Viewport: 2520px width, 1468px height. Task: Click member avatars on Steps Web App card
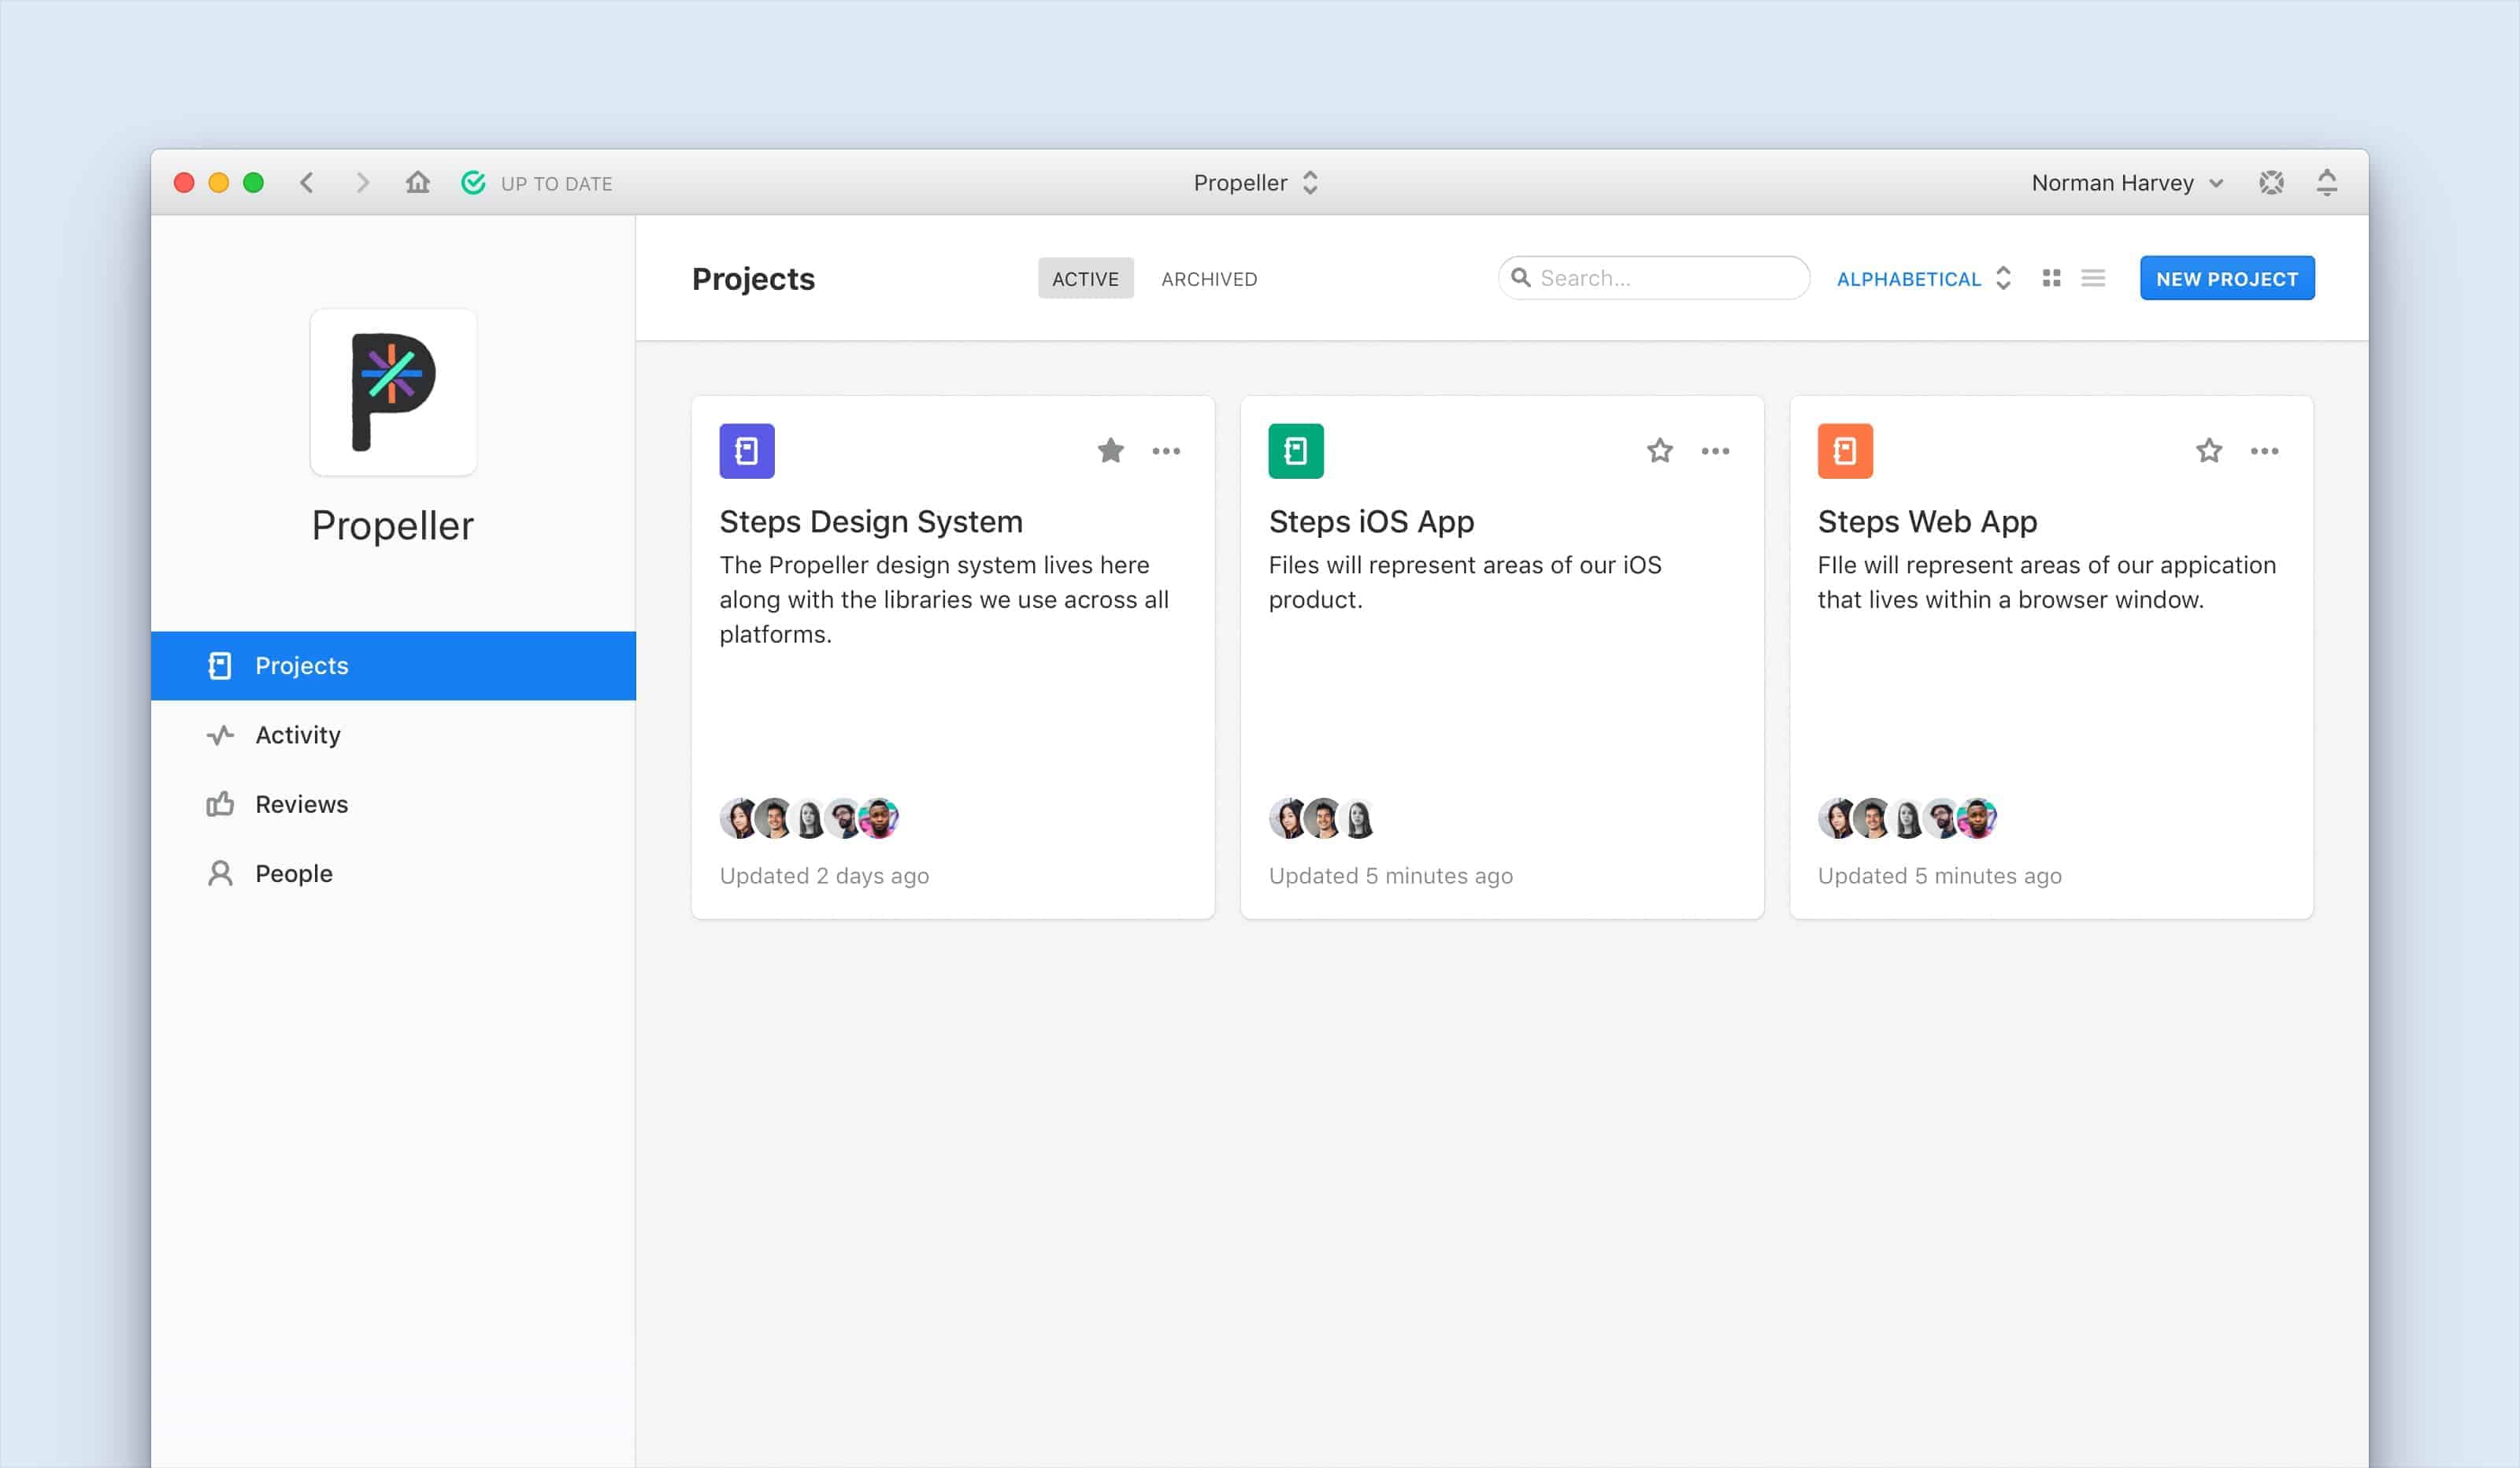point(1907,818)
